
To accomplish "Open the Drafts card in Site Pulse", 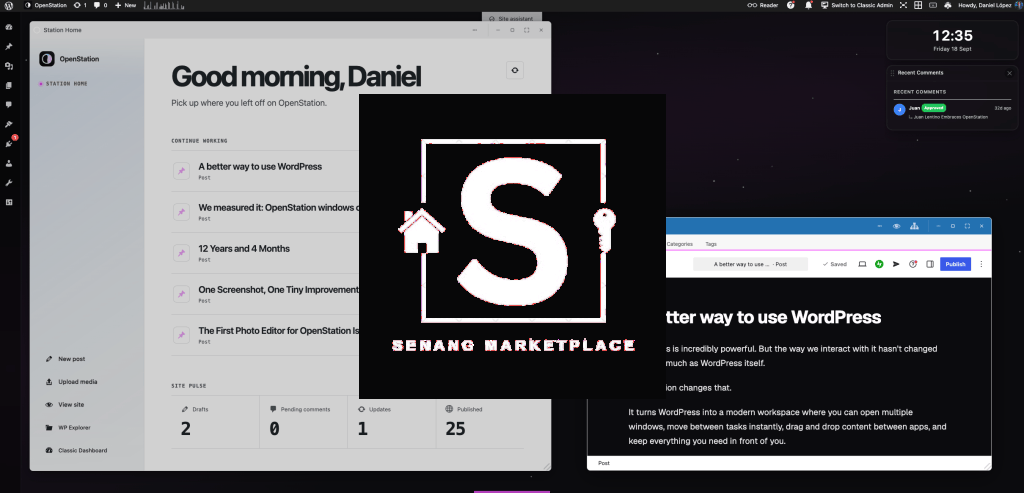I will [216, 422].
